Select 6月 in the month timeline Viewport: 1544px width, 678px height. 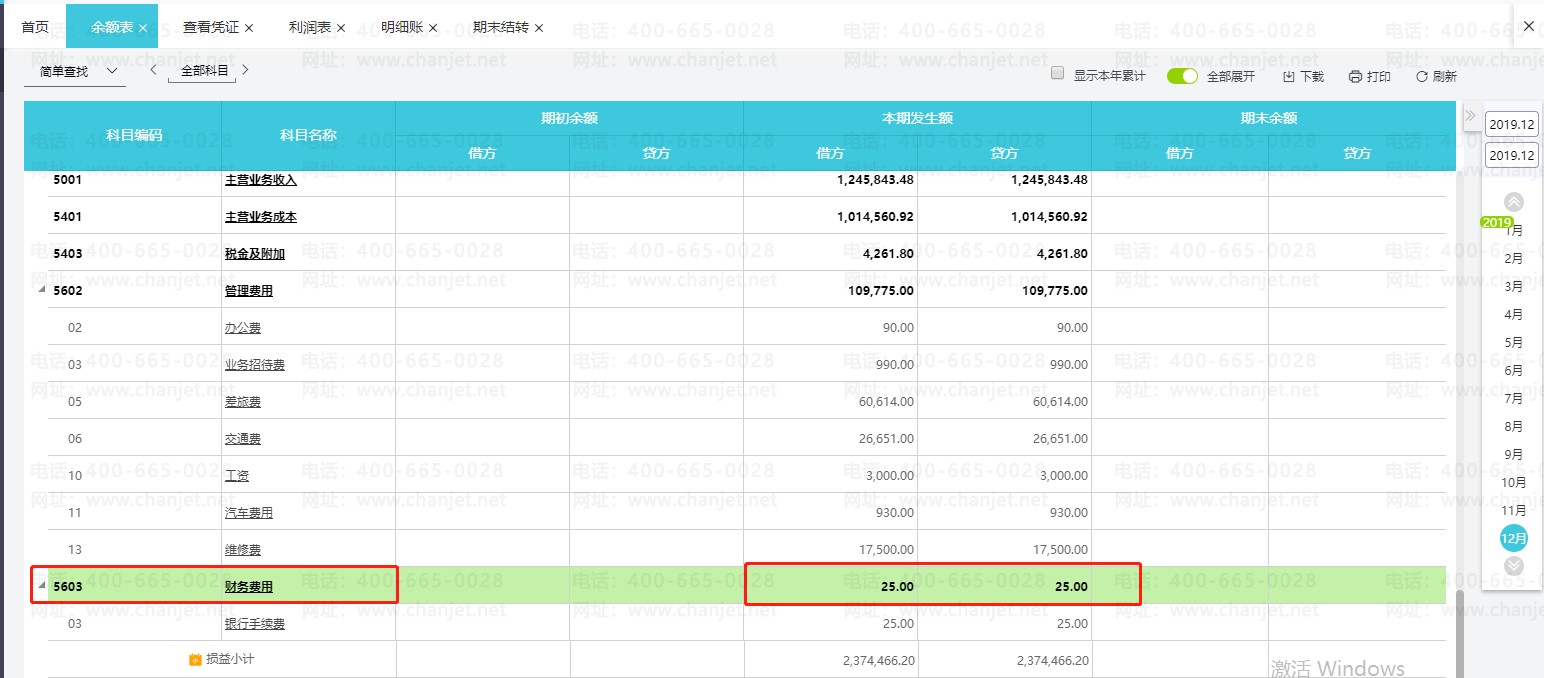pos(1513,371)
